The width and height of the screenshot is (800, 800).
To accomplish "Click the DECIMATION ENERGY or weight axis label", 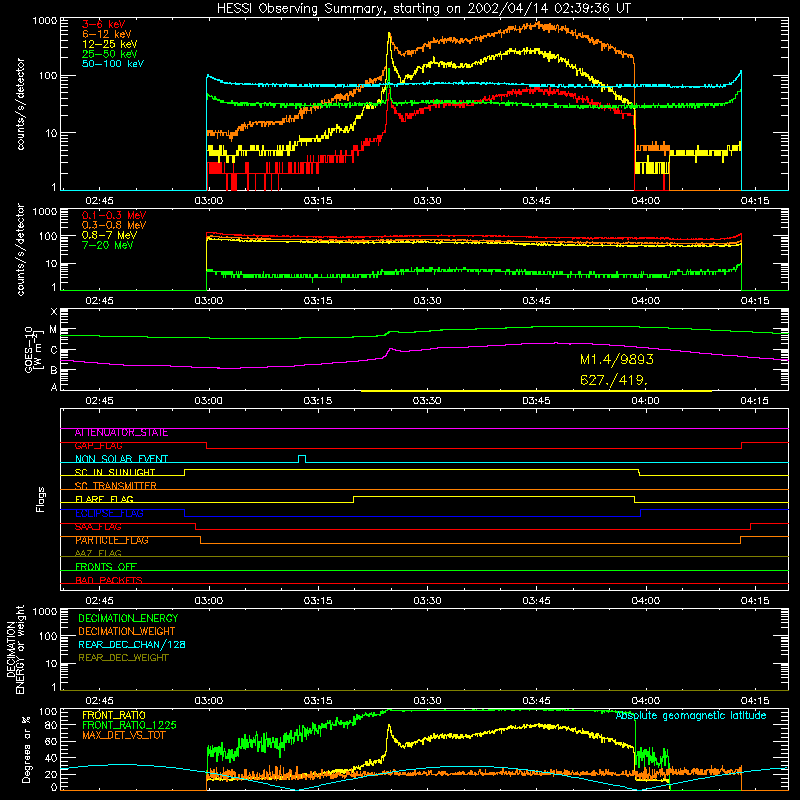I will [x=15, y=649].
